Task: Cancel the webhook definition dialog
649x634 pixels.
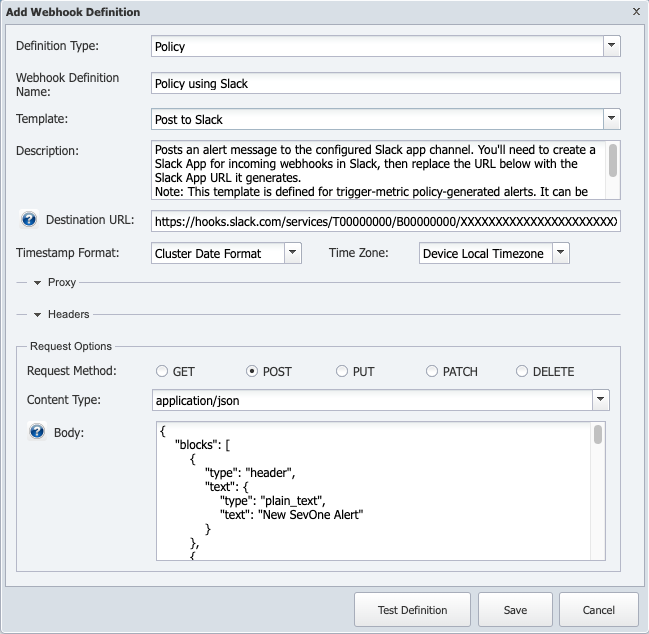Action: 599,610
